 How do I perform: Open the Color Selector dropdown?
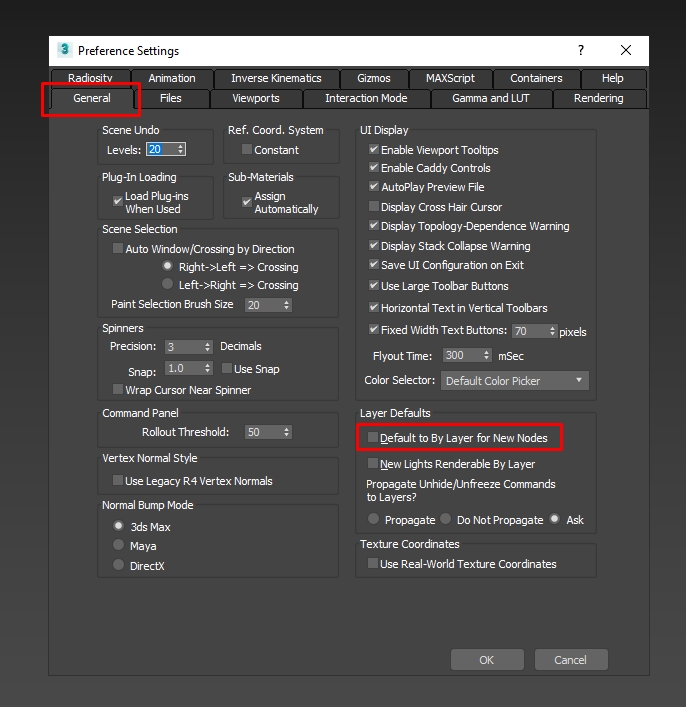coord(514,381)
